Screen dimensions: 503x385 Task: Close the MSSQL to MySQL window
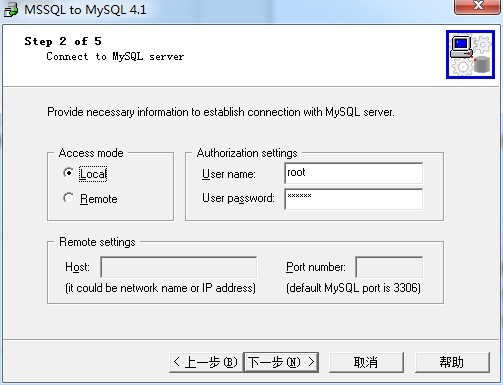pos(478,6)
